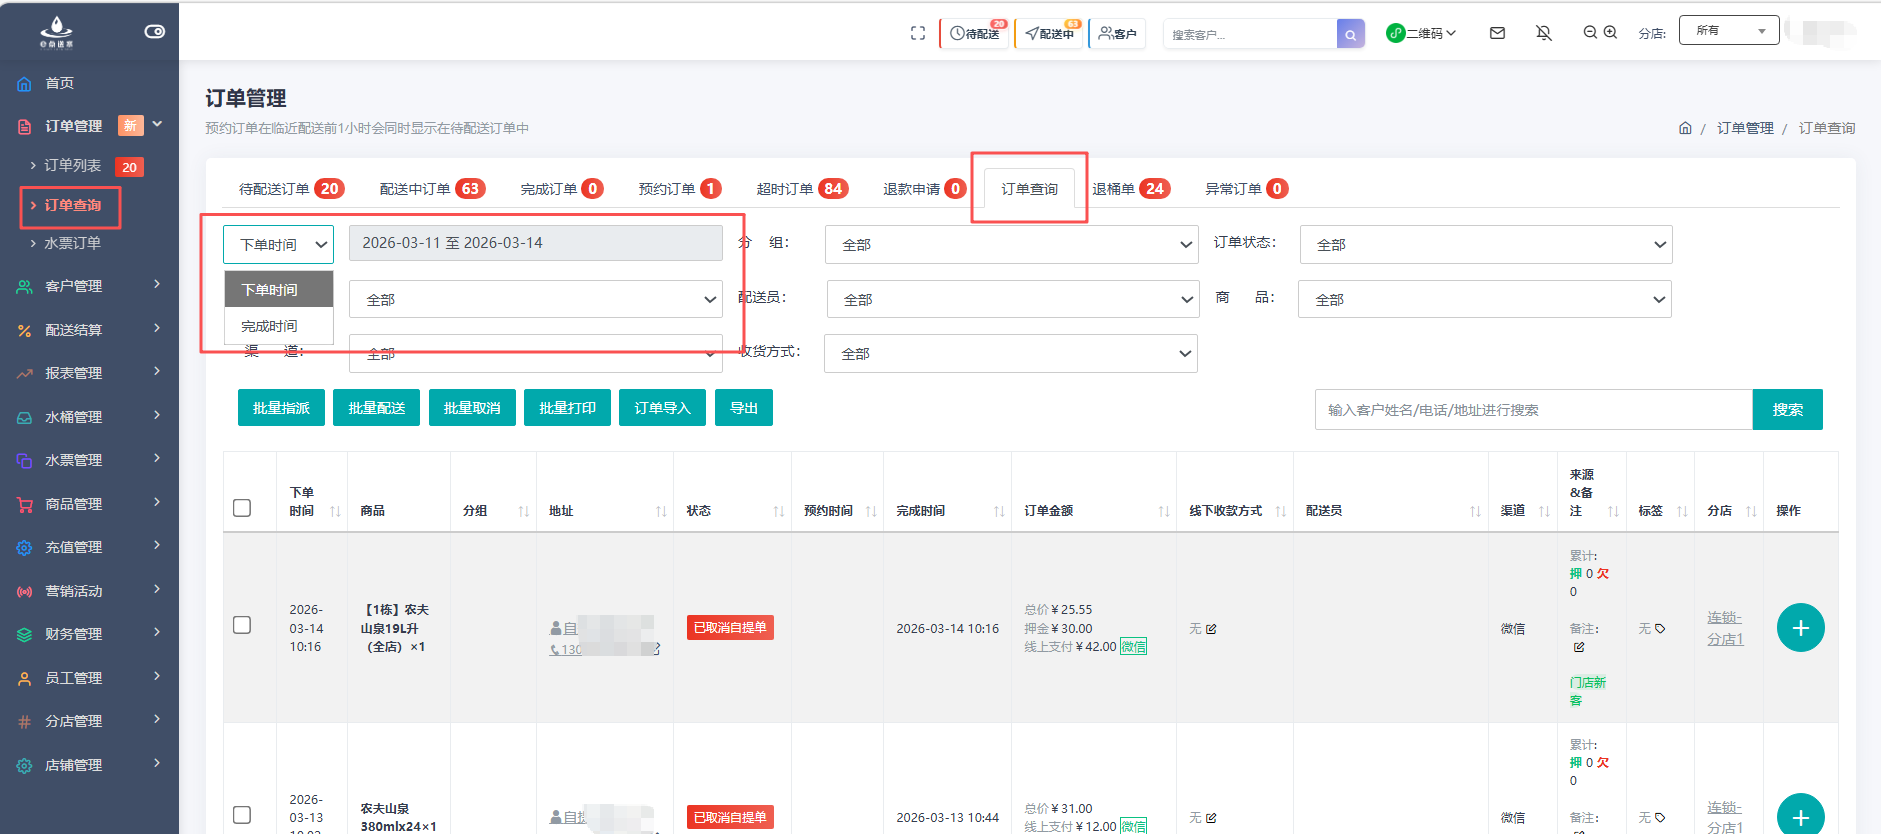Open the mail envelope icon

[x=1497, y=33]
